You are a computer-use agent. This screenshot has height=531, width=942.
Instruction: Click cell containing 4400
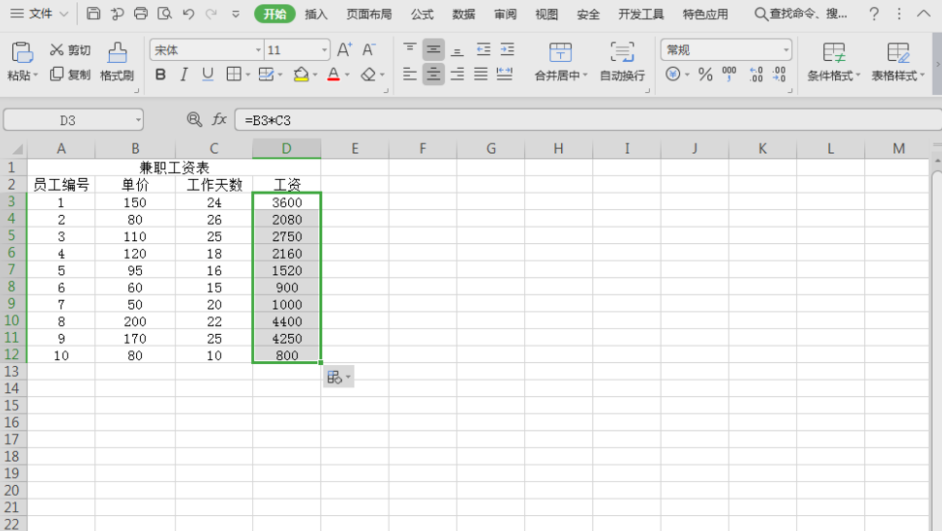point(287,321)
